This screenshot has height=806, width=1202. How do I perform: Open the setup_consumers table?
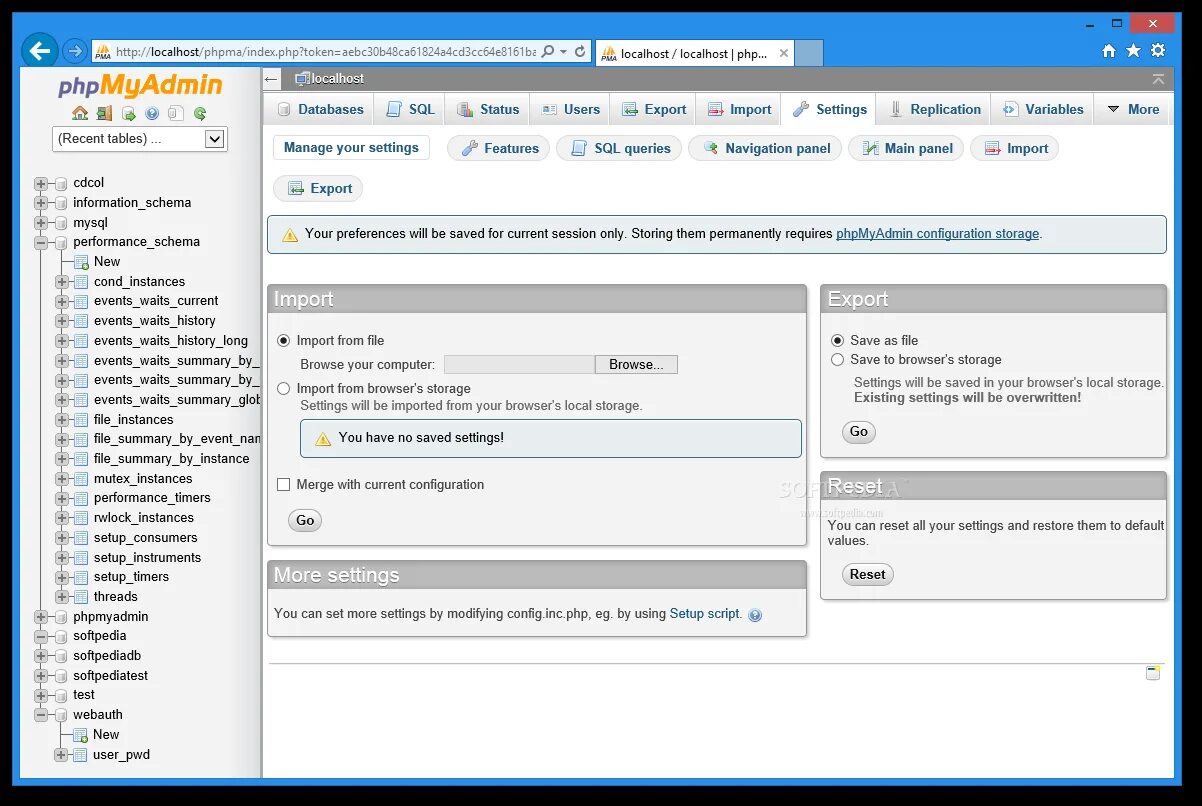[146, 538]
